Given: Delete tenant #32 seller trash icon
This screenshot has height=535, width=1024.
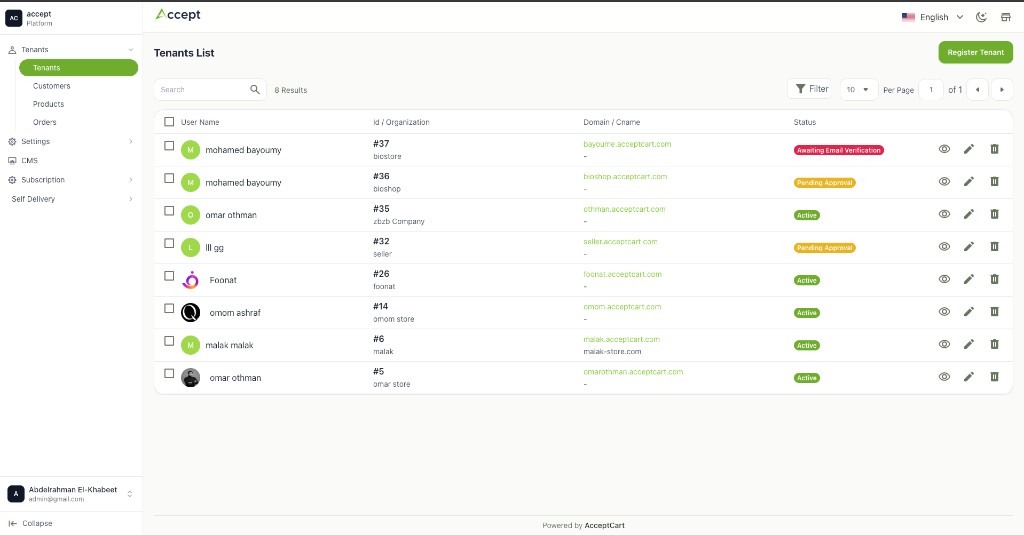Looking at the screenshot, I should click(x=995, y=246).
